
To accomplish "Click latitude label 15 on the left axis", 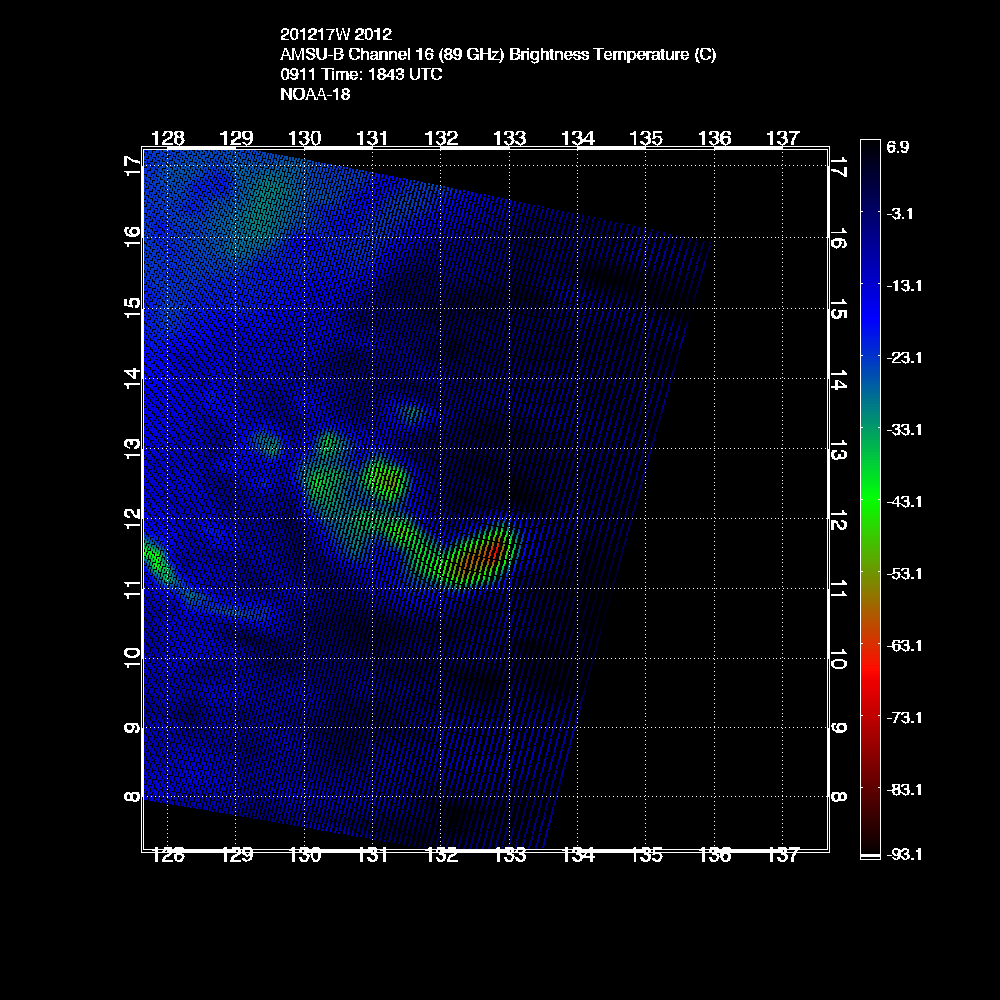I will click(x=133, y=309).
